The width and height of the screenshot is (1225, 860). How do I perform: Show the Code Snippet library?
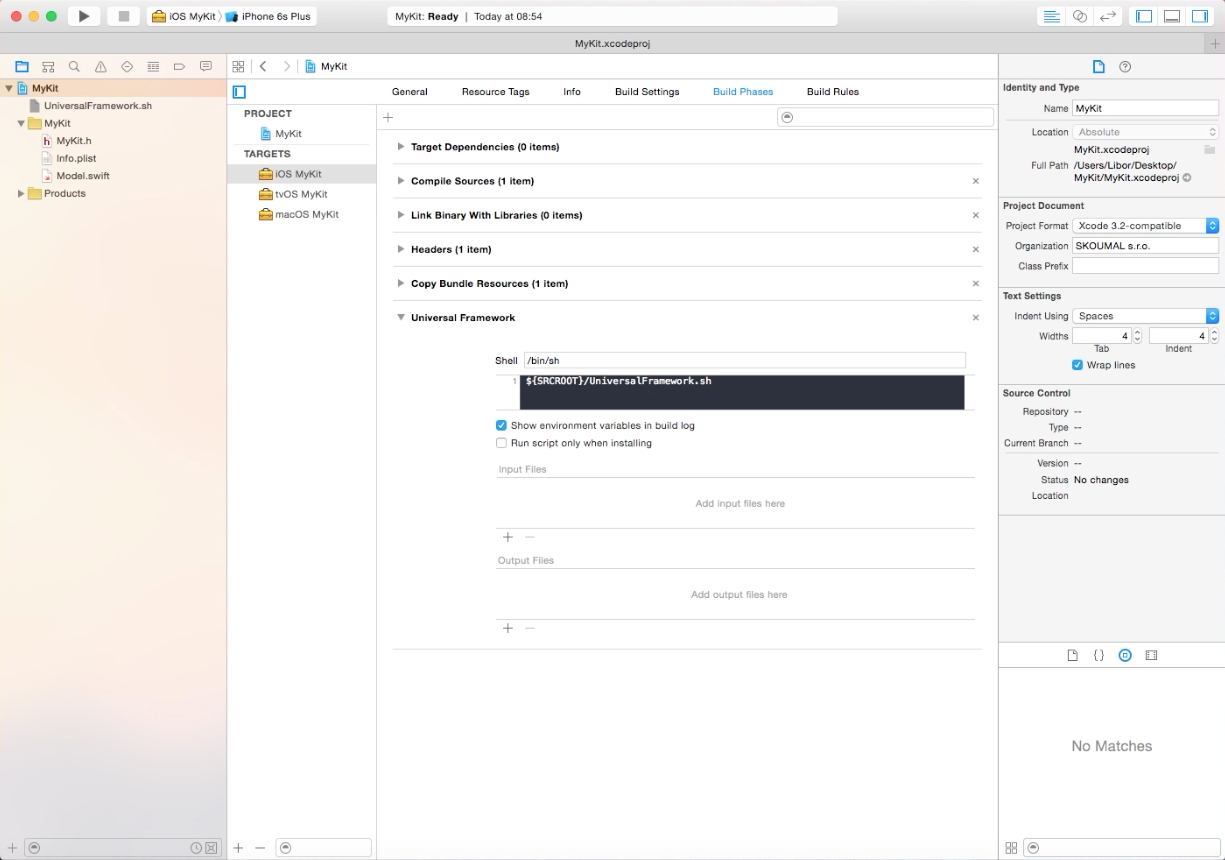pyautogui.click(x=1099, y=656)
